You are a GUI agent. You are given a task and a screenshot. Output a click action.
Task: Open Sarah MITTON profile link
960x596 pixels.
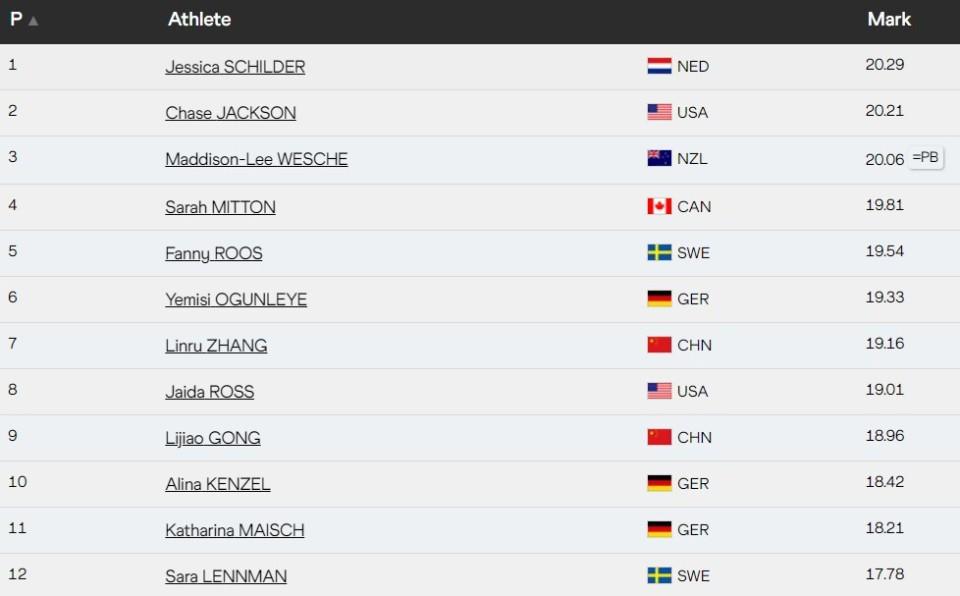click(x=220, y=207)
